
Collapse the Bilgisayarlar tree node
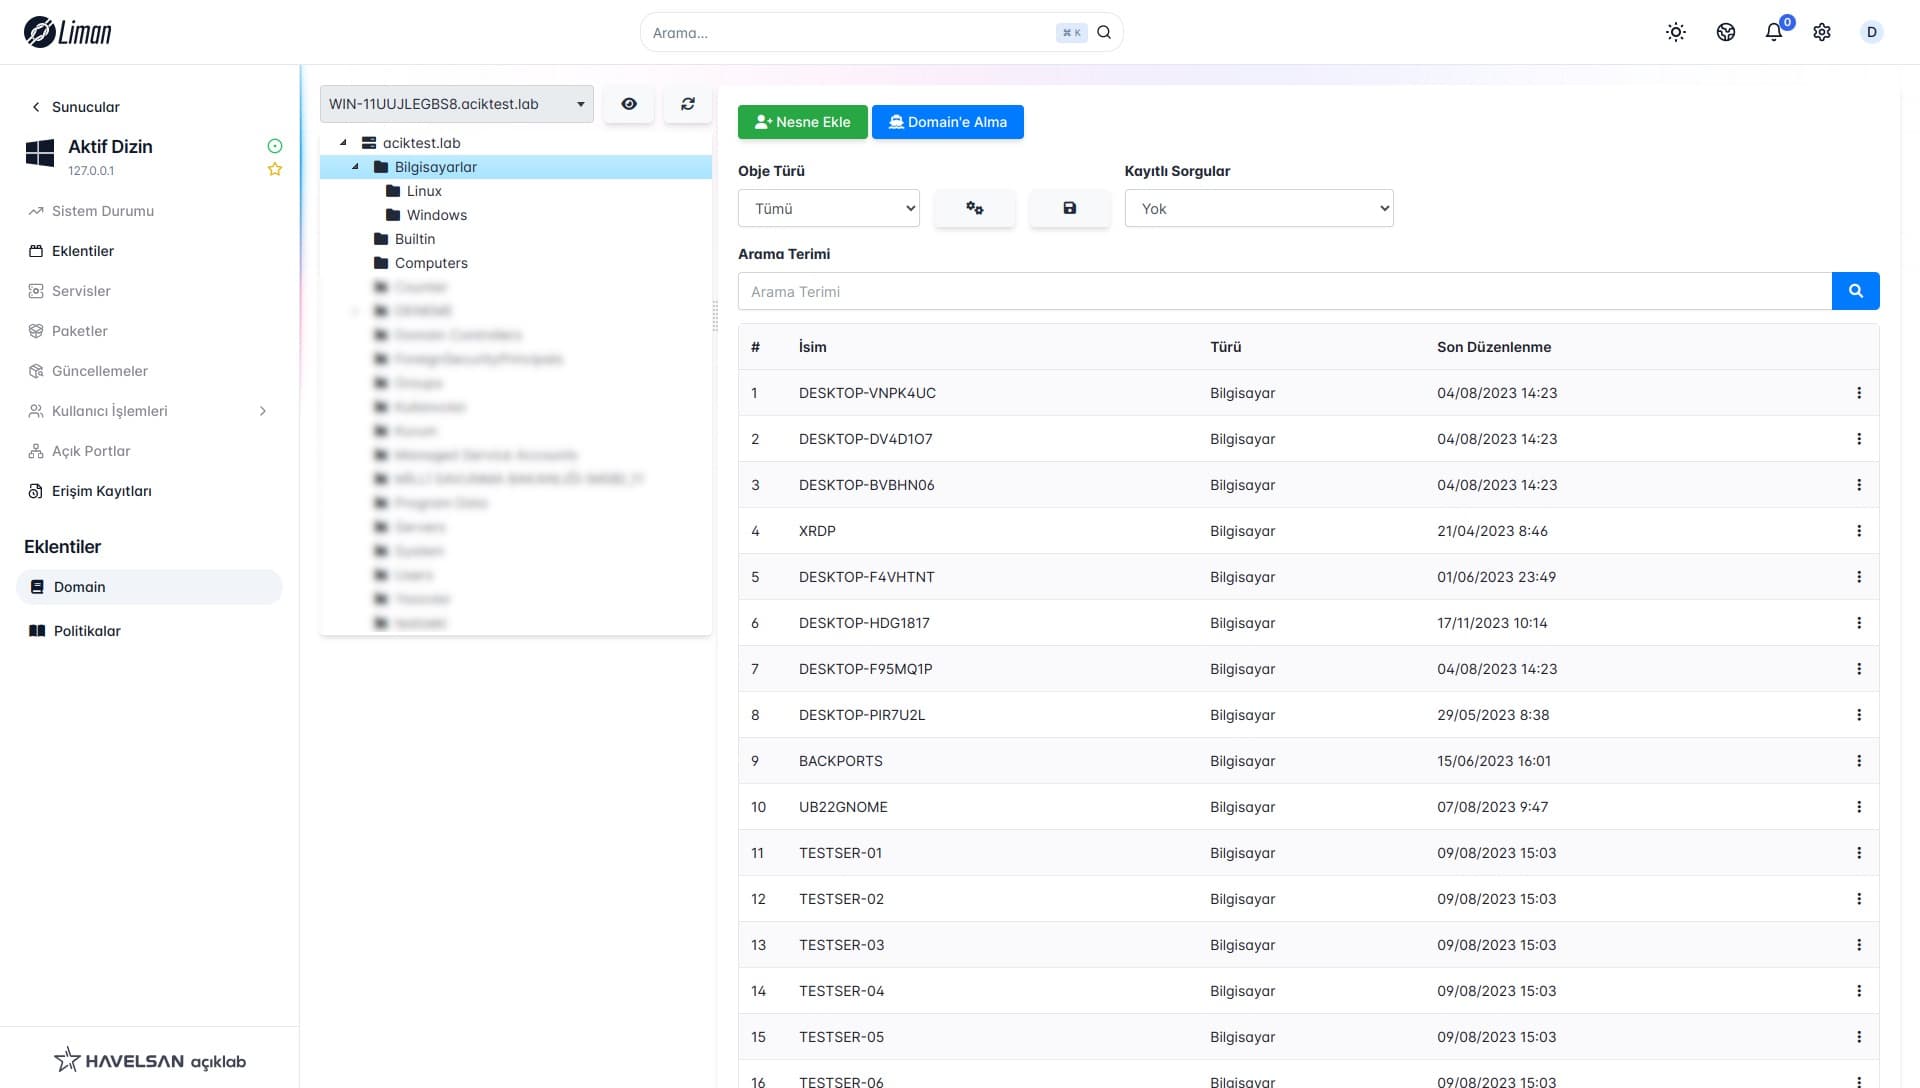coord(355,167)
